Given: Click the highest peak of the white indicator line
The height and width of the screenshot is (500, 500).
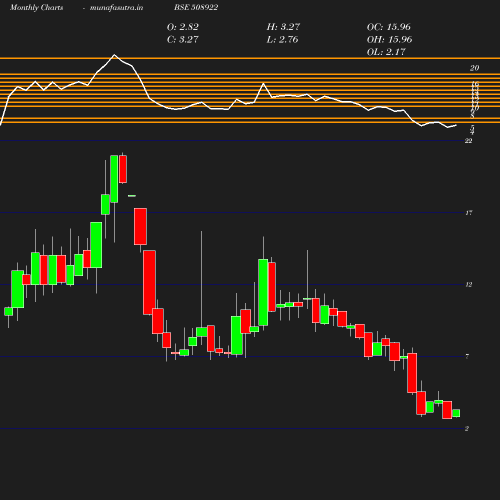Looking at the screenshot, I should click(x=114, y=55).
